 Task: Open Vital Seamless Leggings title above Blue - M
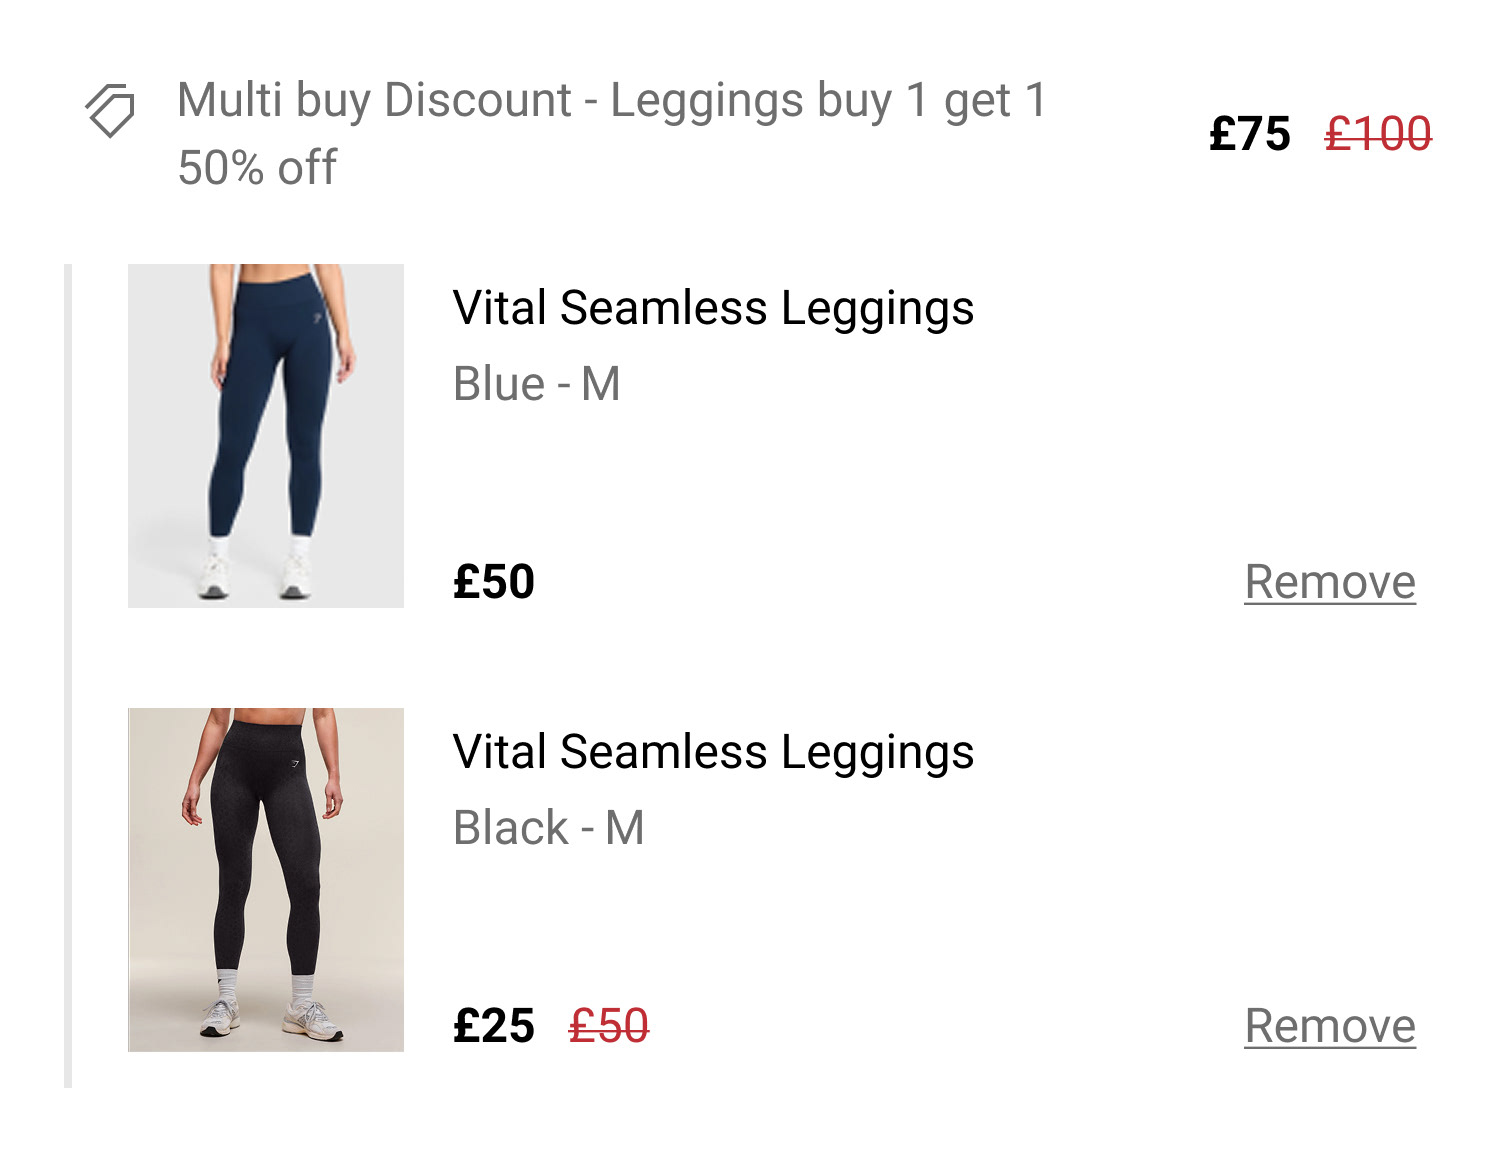click(x=713, y=308)
